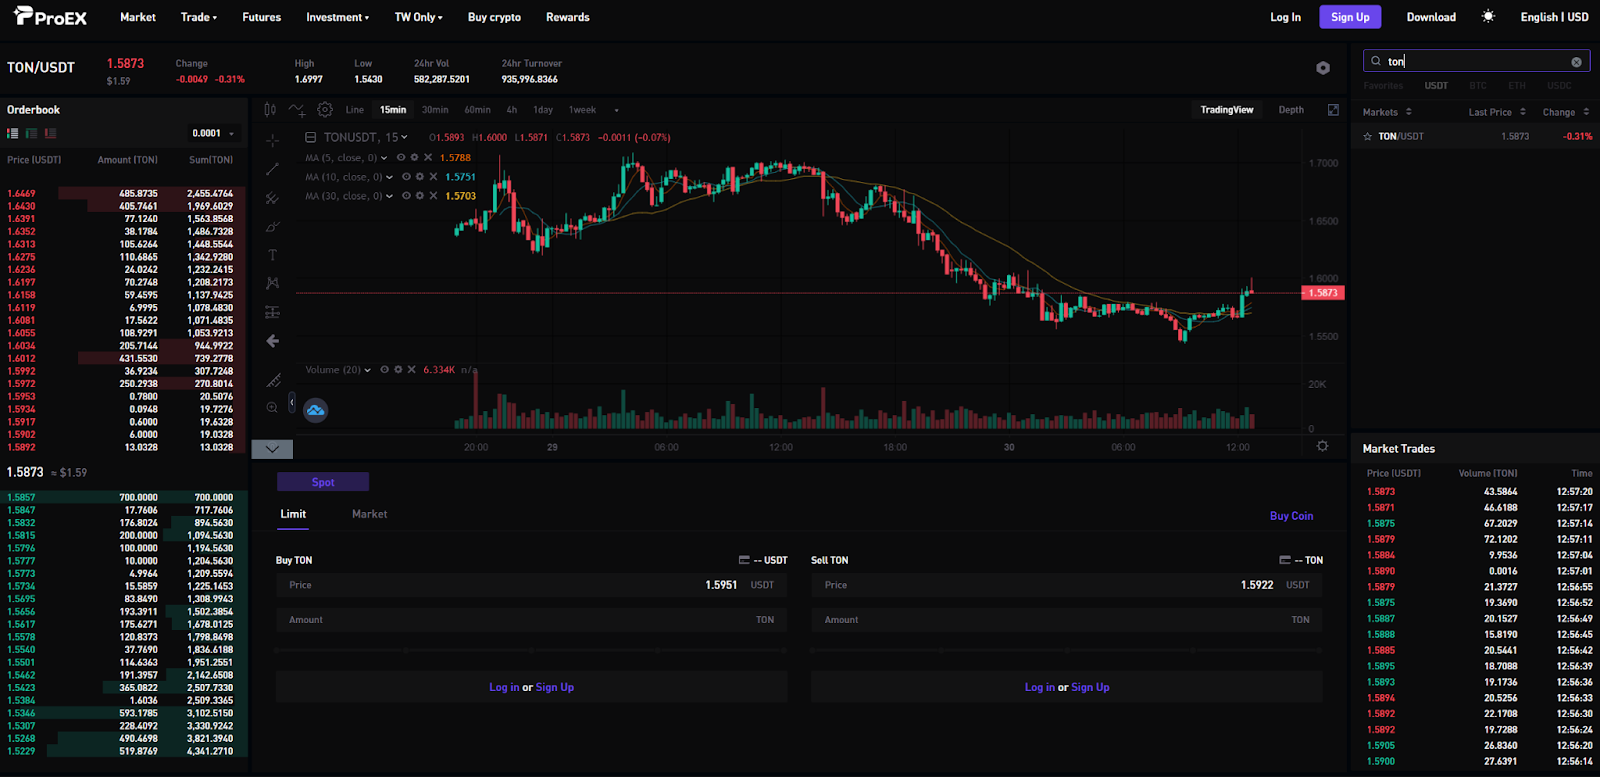Clear the market search field

pyautogui.click(x=1576, y=62)
